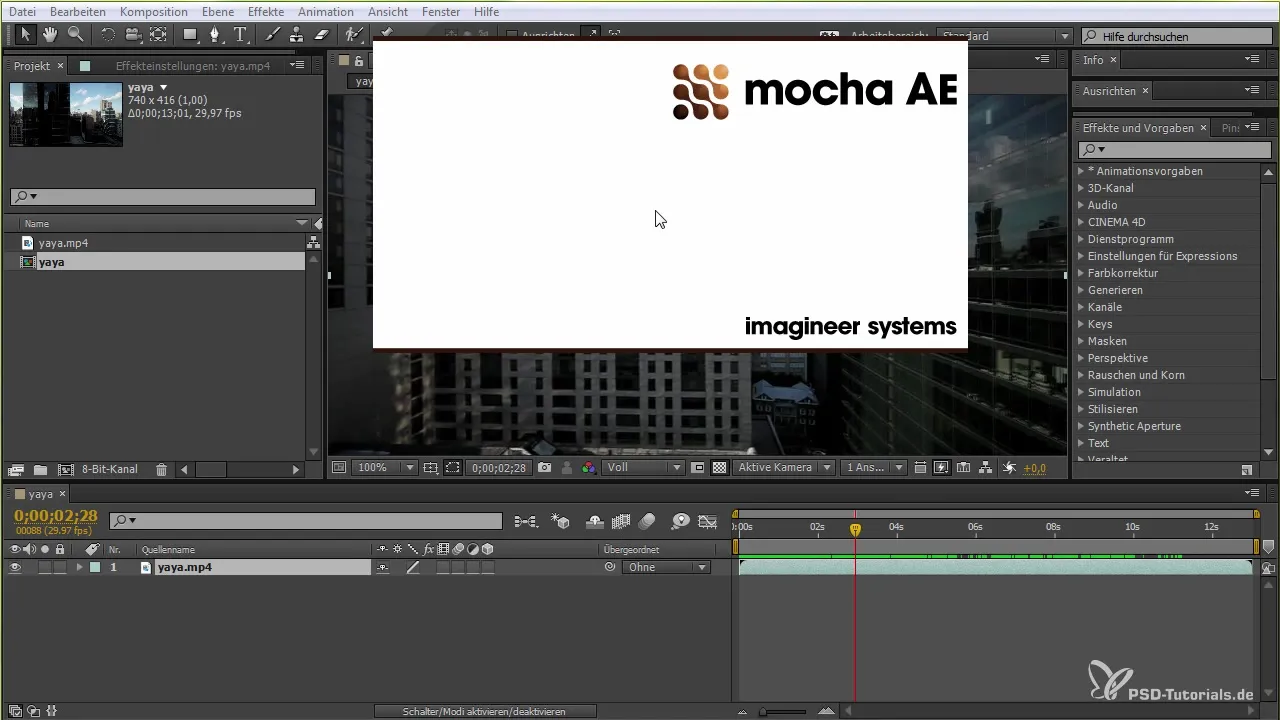The height and width of the screenshot is (720, 1280).
Task: Open the Datei menu
Action: [x=24, y=11]
